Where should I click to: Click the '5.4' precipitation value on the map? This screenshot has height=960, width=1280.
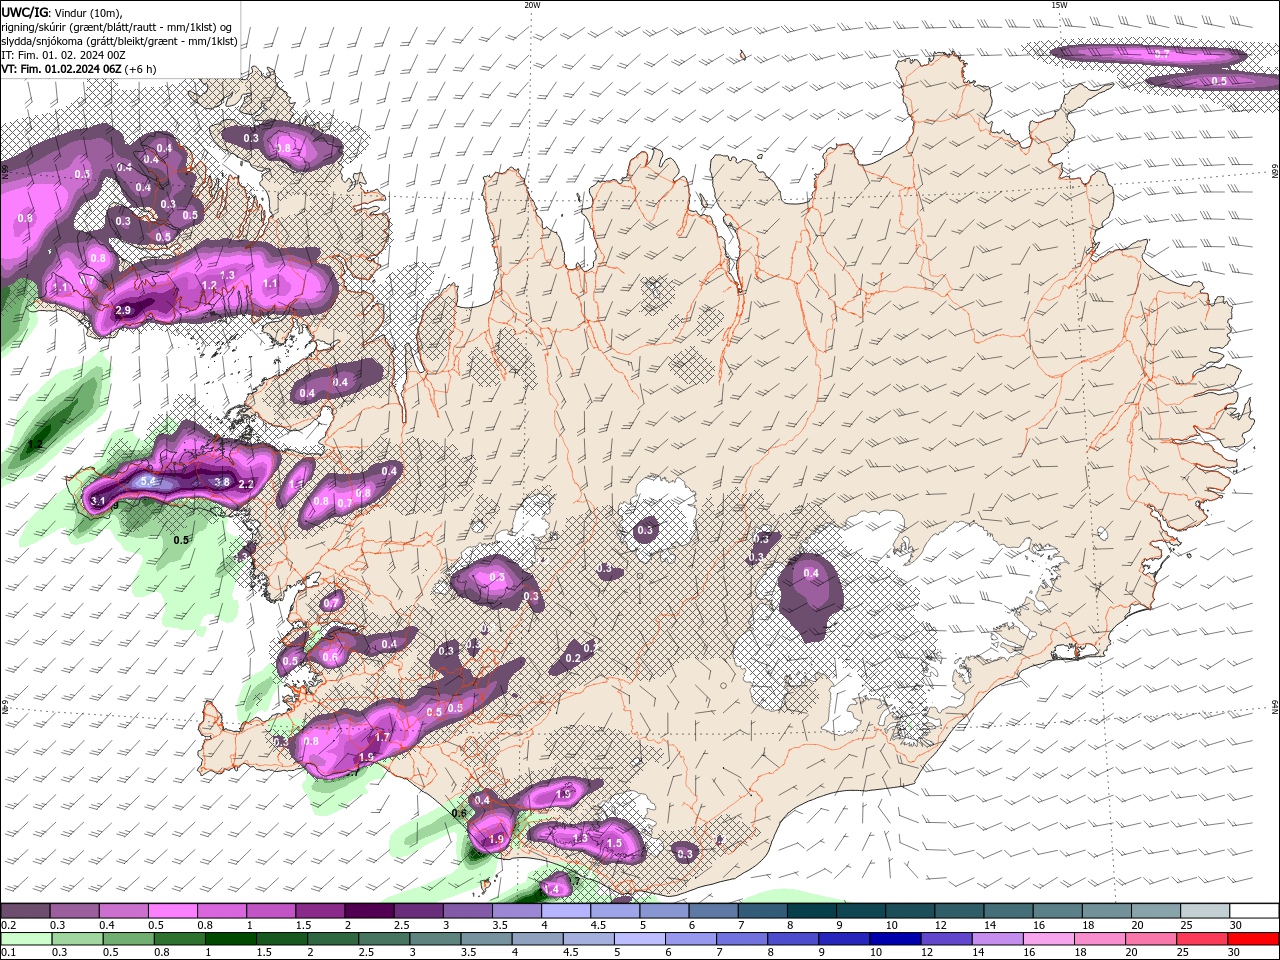pos(150,481)
